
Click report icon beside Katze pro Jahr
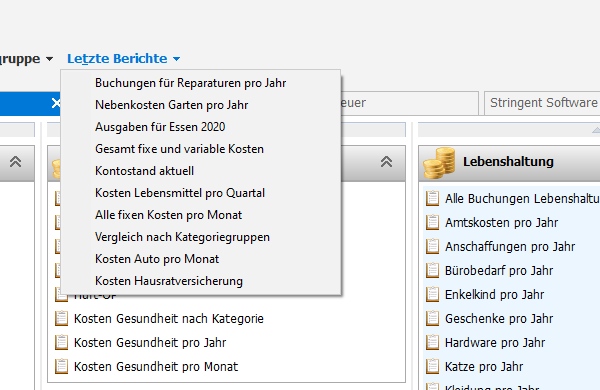point(432,367)
